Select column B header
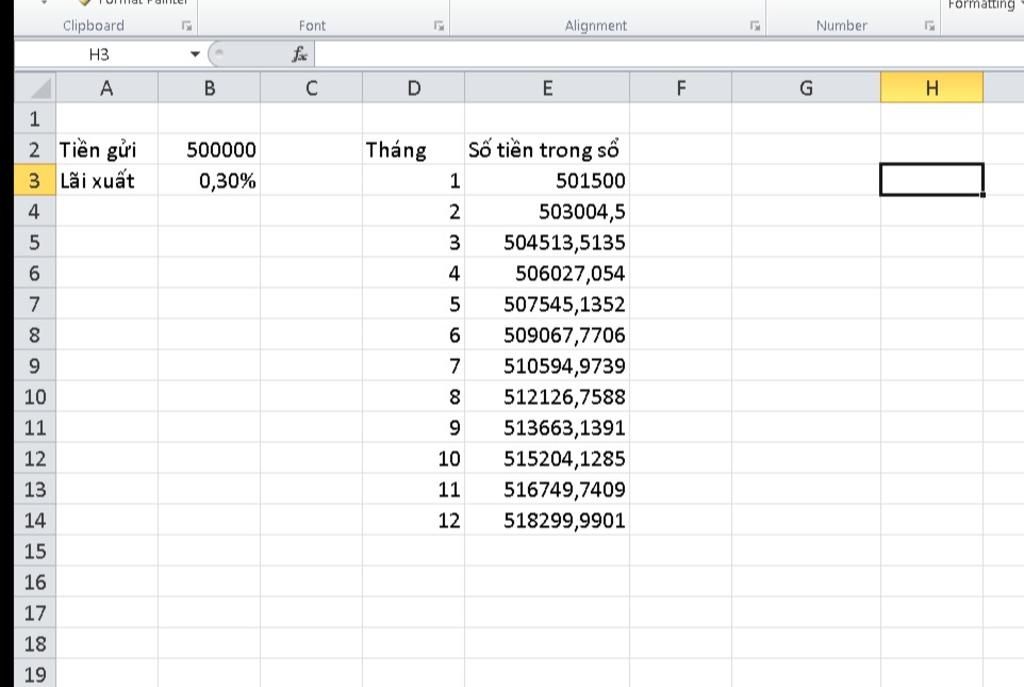Viewport: 1024px width, 687px height. pos(209,88)
